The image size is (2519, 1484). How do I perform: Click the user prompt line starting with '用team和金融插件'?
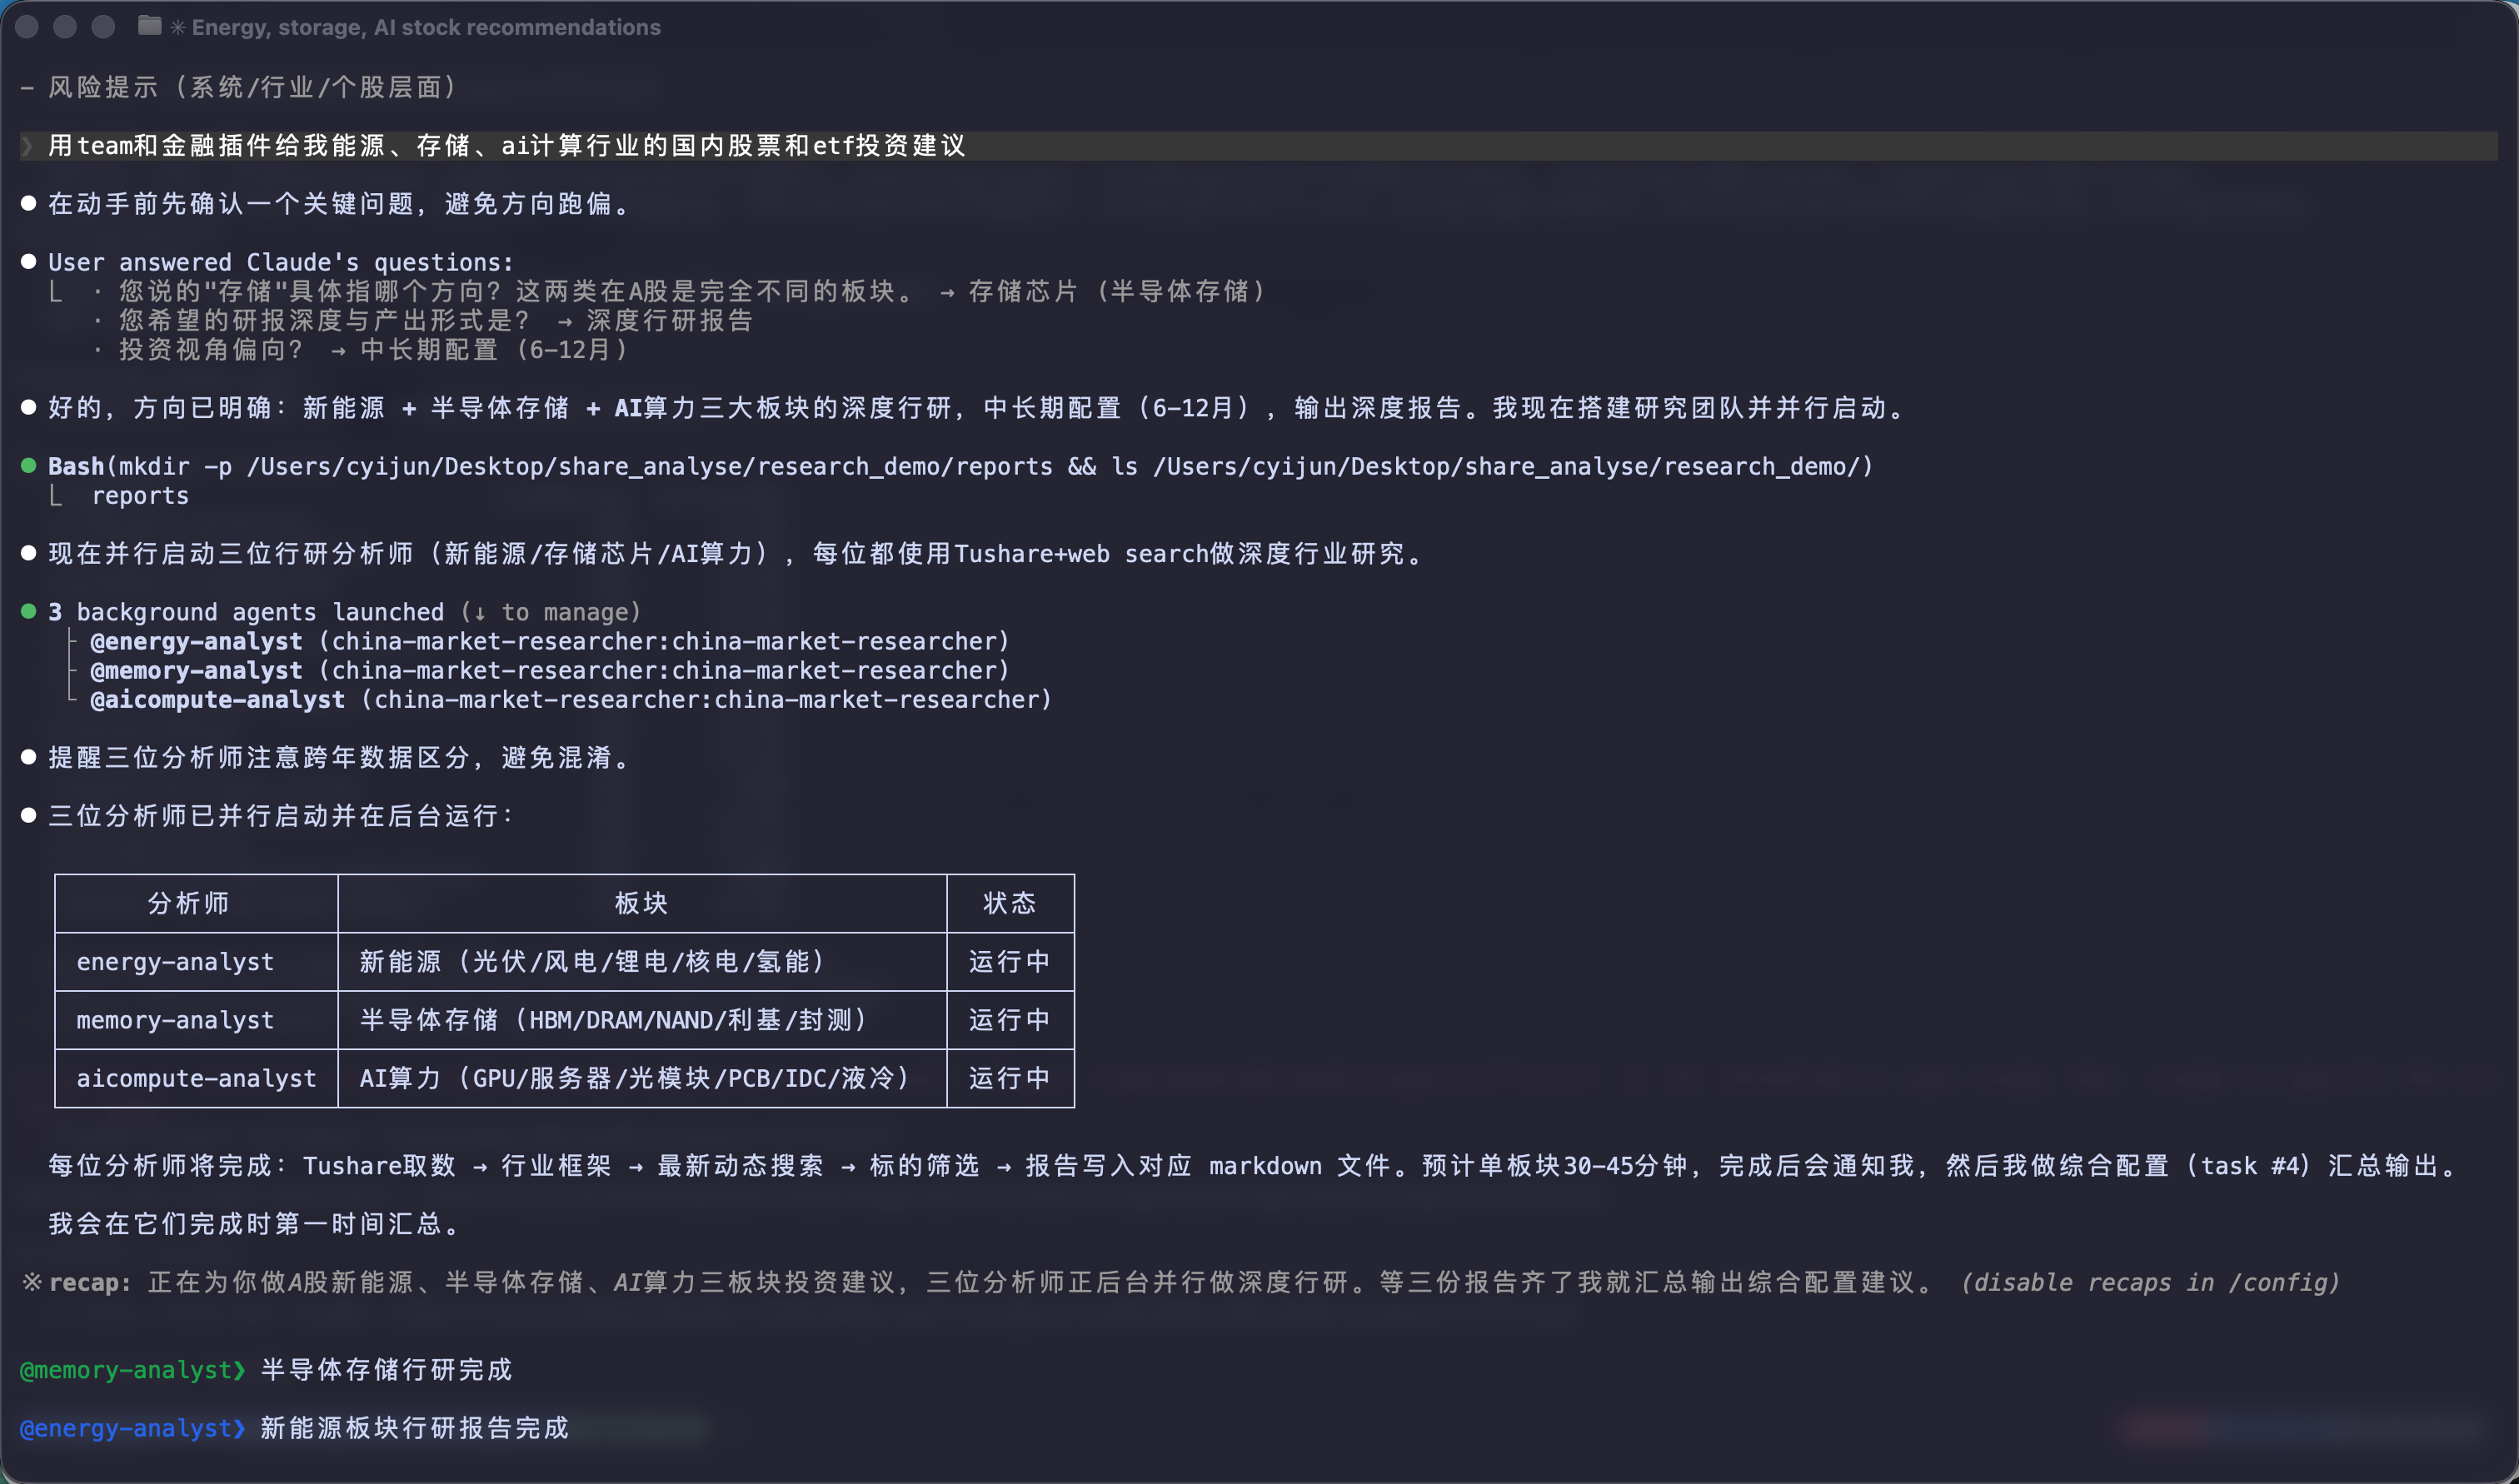click(x=1258, y=146)
